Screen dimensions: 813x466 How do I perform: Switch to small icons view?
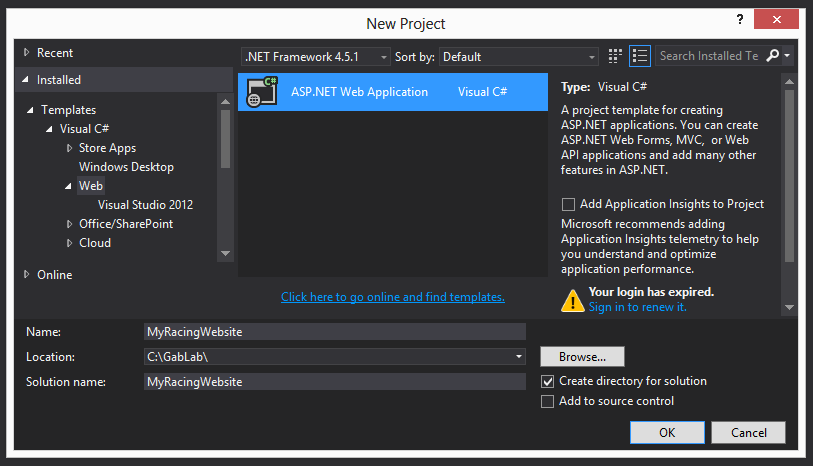[615, 56]
